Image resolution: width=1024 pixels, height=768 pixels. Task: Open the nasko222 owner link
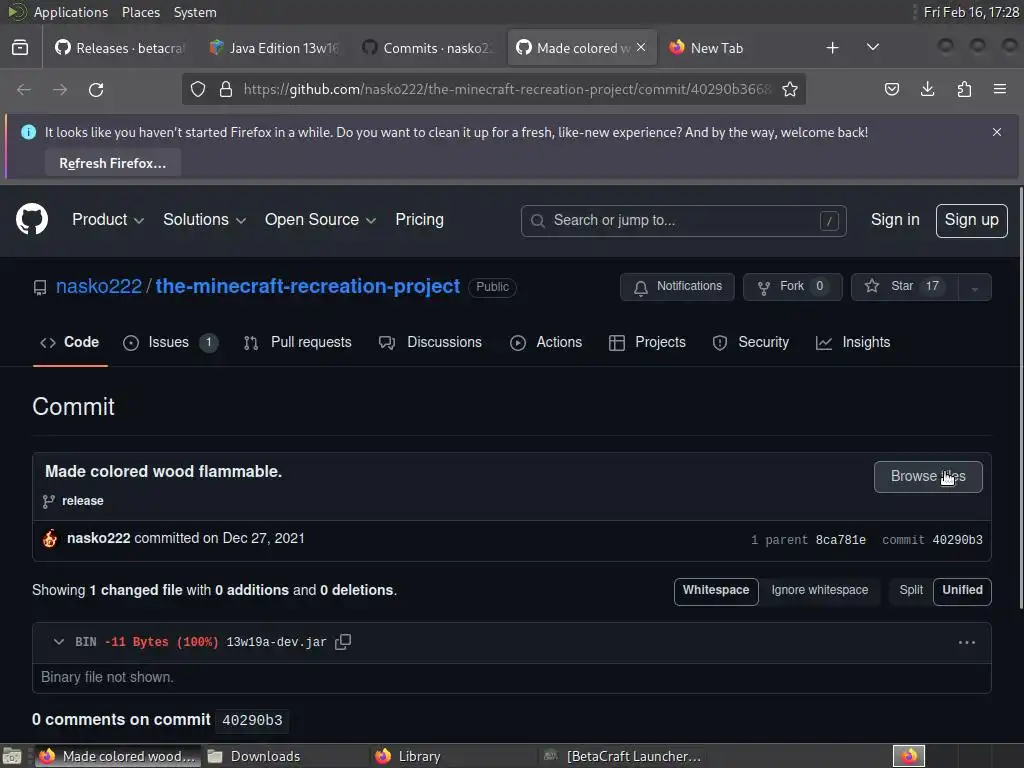99,287
